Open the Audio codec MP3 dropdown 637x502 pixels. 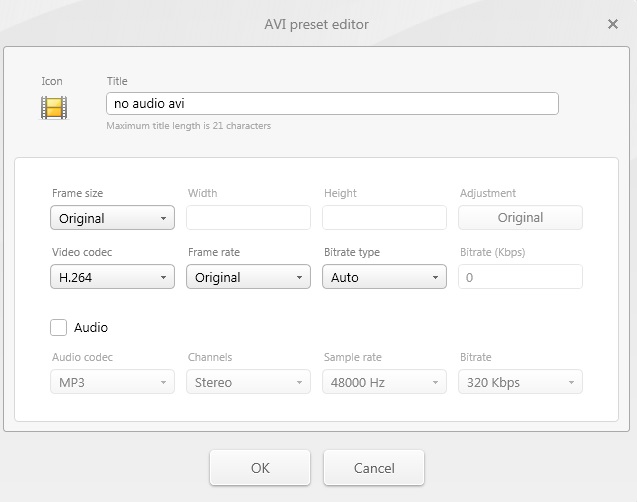point(112,382)
